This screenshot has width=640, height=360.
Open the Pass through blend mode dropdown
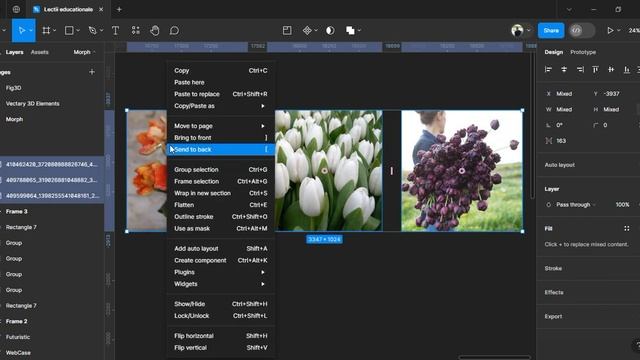click(x=576, y=205)
